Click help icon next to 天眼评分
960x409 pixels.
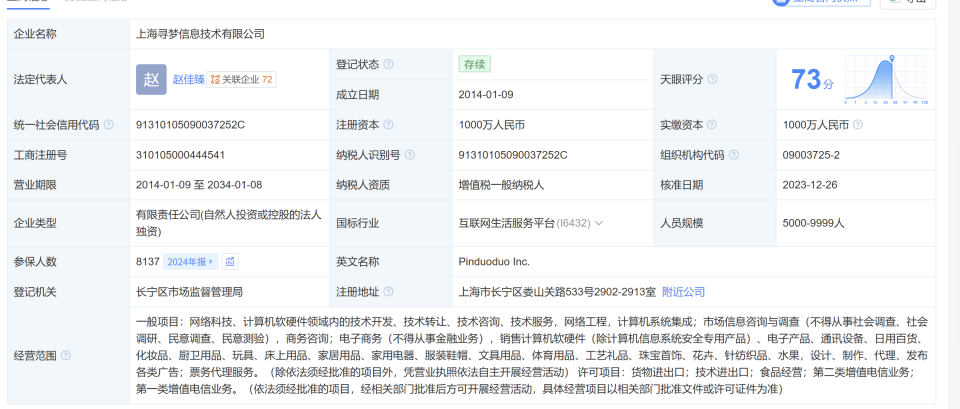(x=712, y=80)
